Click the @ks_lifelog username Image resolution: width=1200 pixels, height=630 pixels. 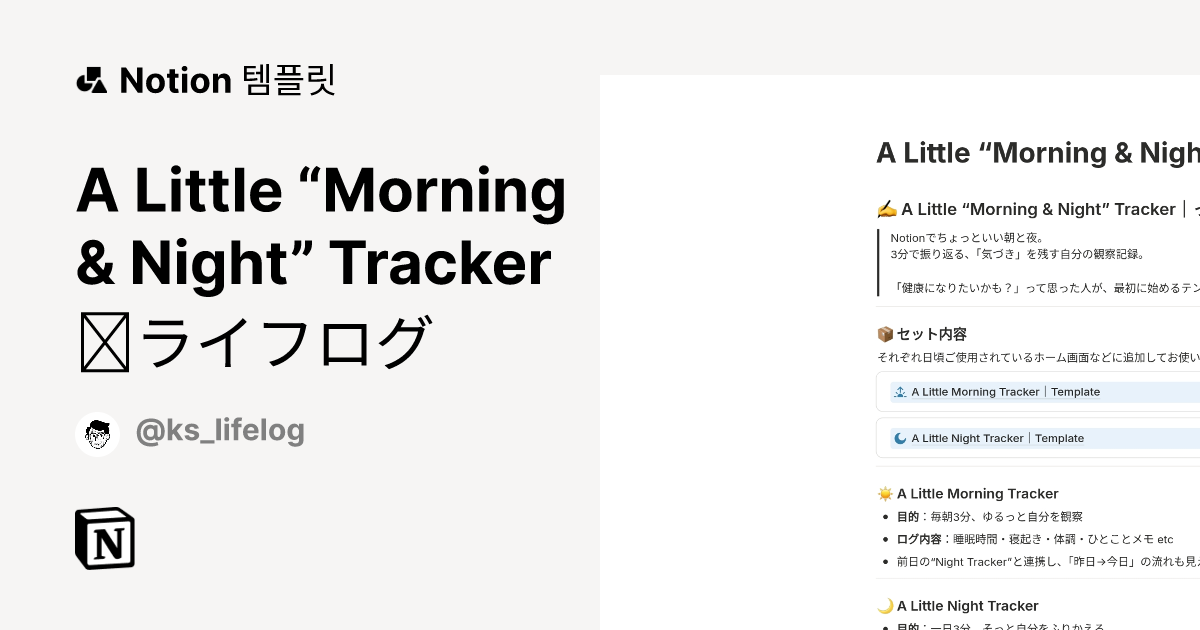220,430
